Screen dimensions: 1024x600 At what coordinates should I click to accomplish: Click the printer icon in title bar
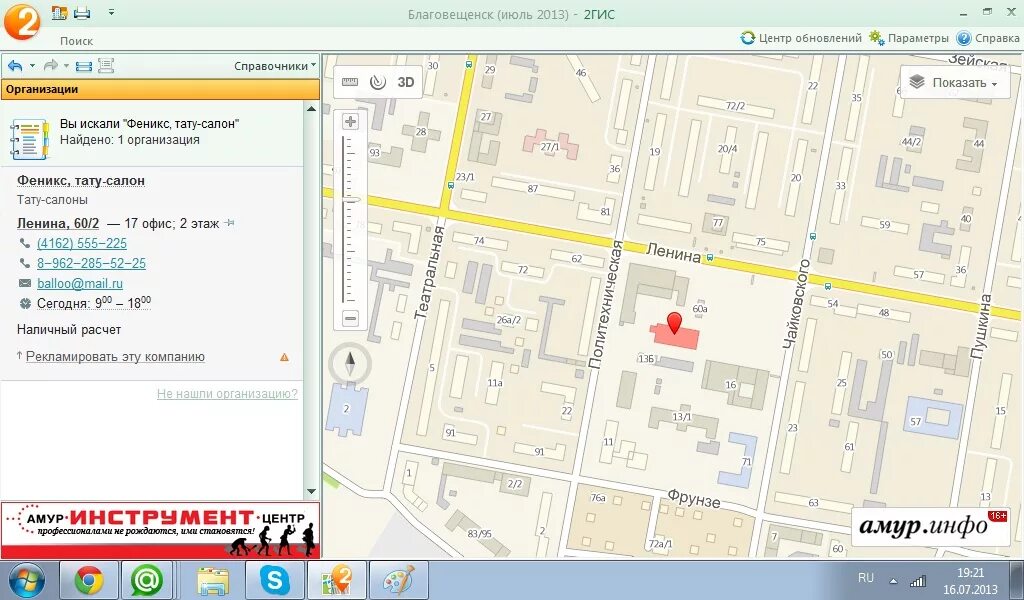point(82,12)
